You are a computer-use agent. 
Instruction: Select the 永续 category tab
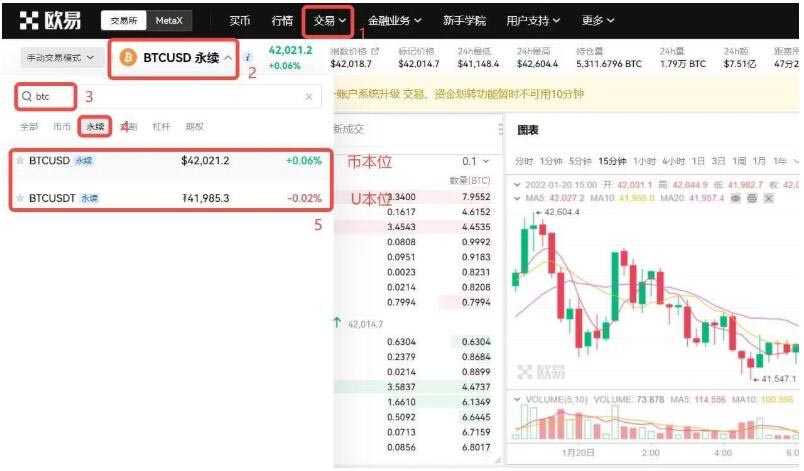[95, 126]
